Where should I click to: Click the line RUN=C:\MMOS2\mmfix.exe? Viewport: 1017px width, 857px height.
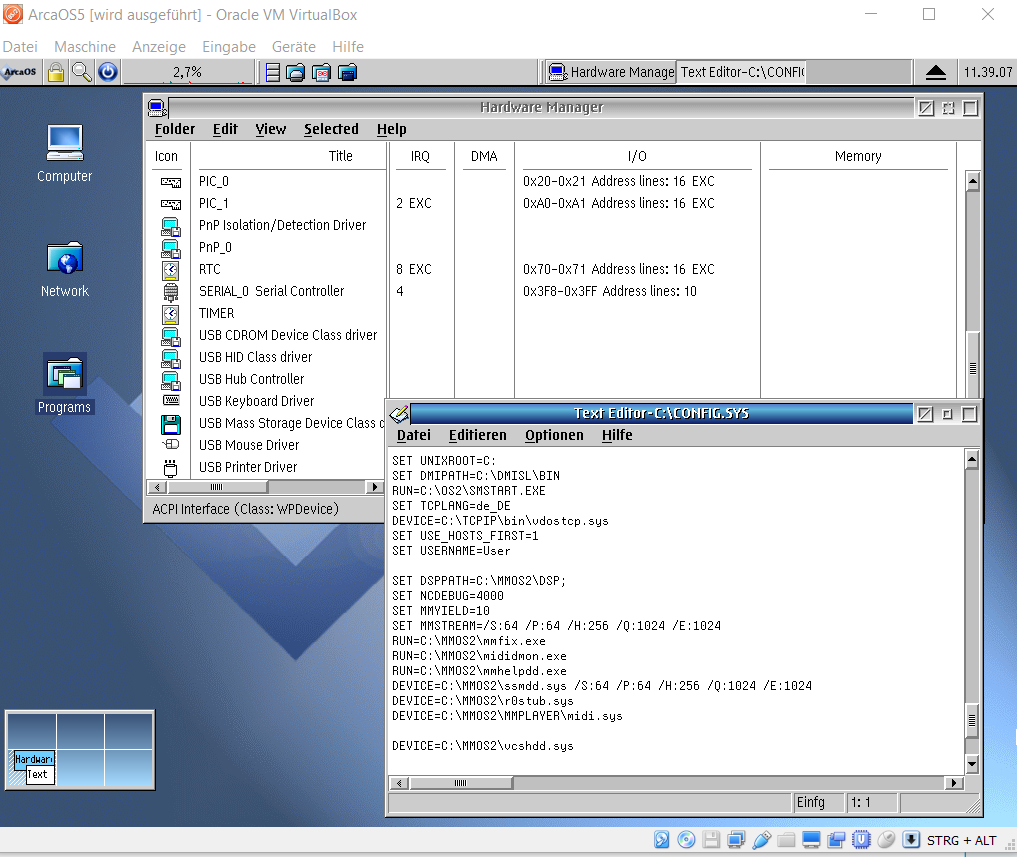(468, 641)
